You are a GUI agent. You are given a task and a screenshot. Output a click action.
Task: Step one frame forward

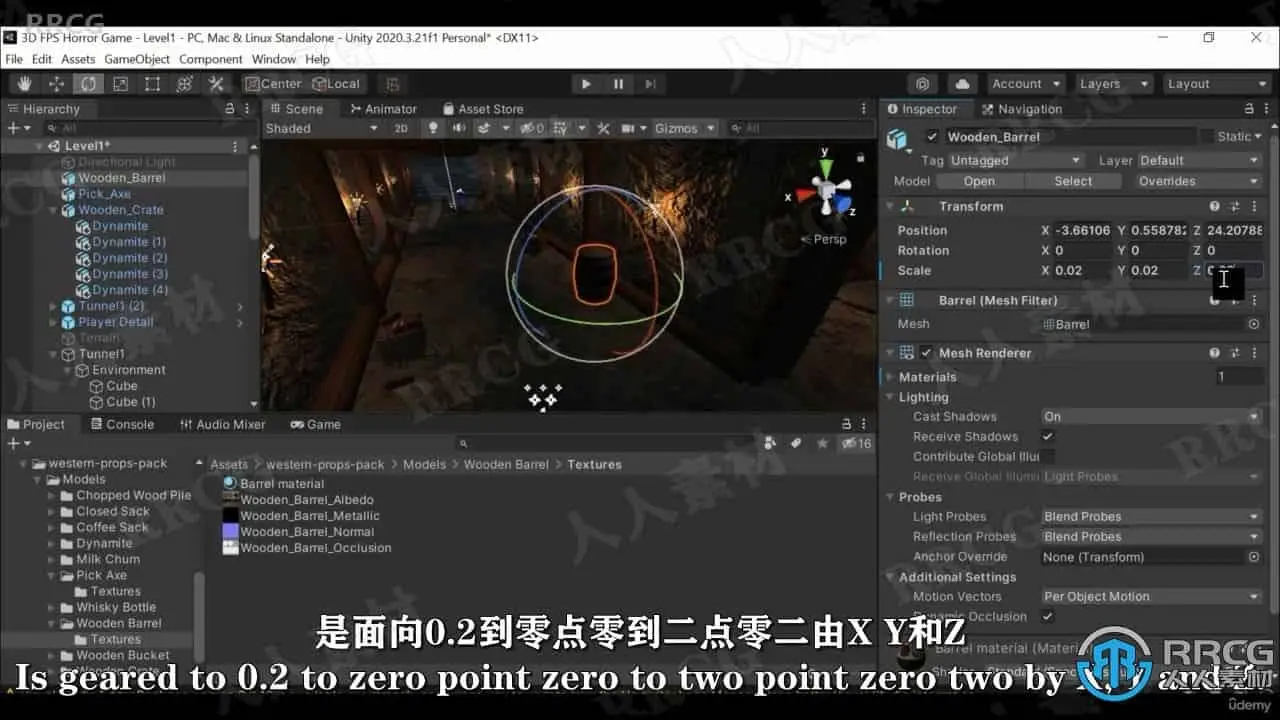tap(650, 84)
